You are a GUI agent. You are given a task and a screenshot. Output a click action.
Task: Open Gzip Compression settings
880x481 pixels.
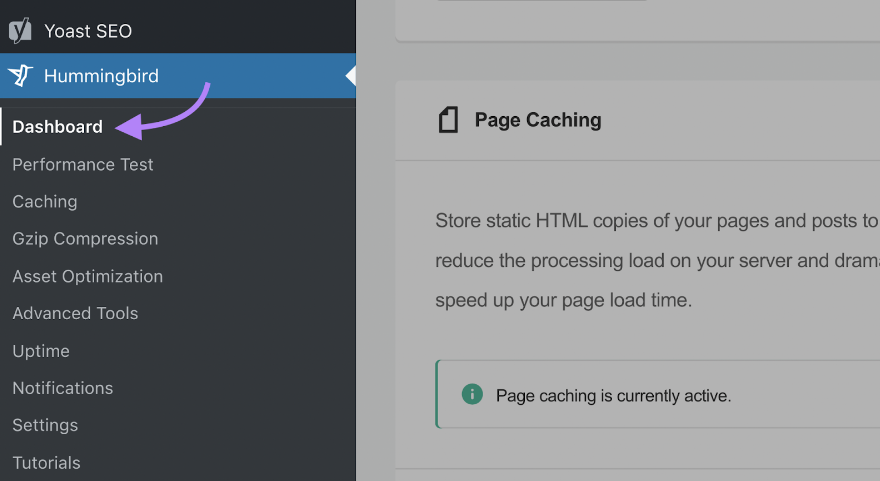[85, 239]
